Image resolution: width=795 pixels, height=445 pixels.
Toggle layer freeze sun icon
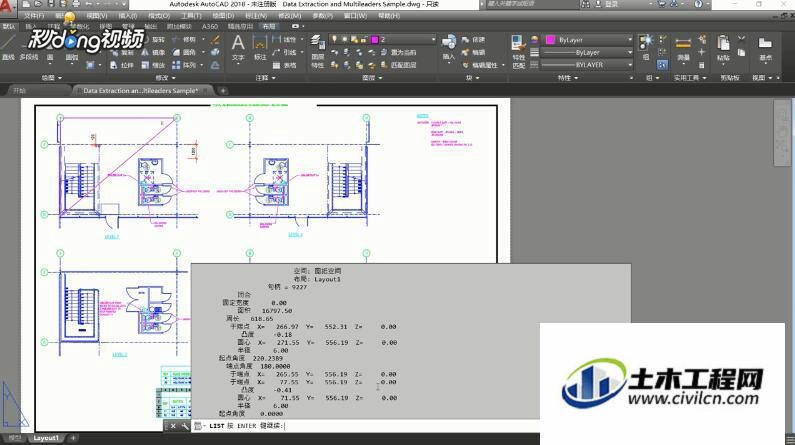point(344,39)
